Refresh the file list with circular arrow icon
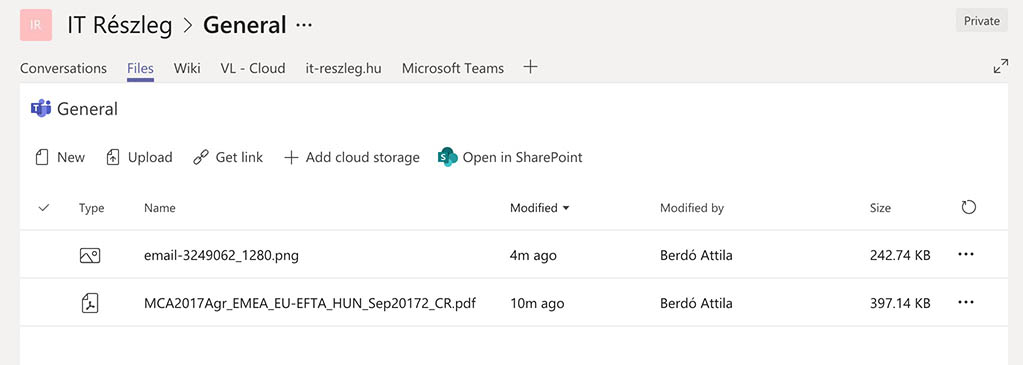The image size is (1023, 365). [x=969, y=208]
